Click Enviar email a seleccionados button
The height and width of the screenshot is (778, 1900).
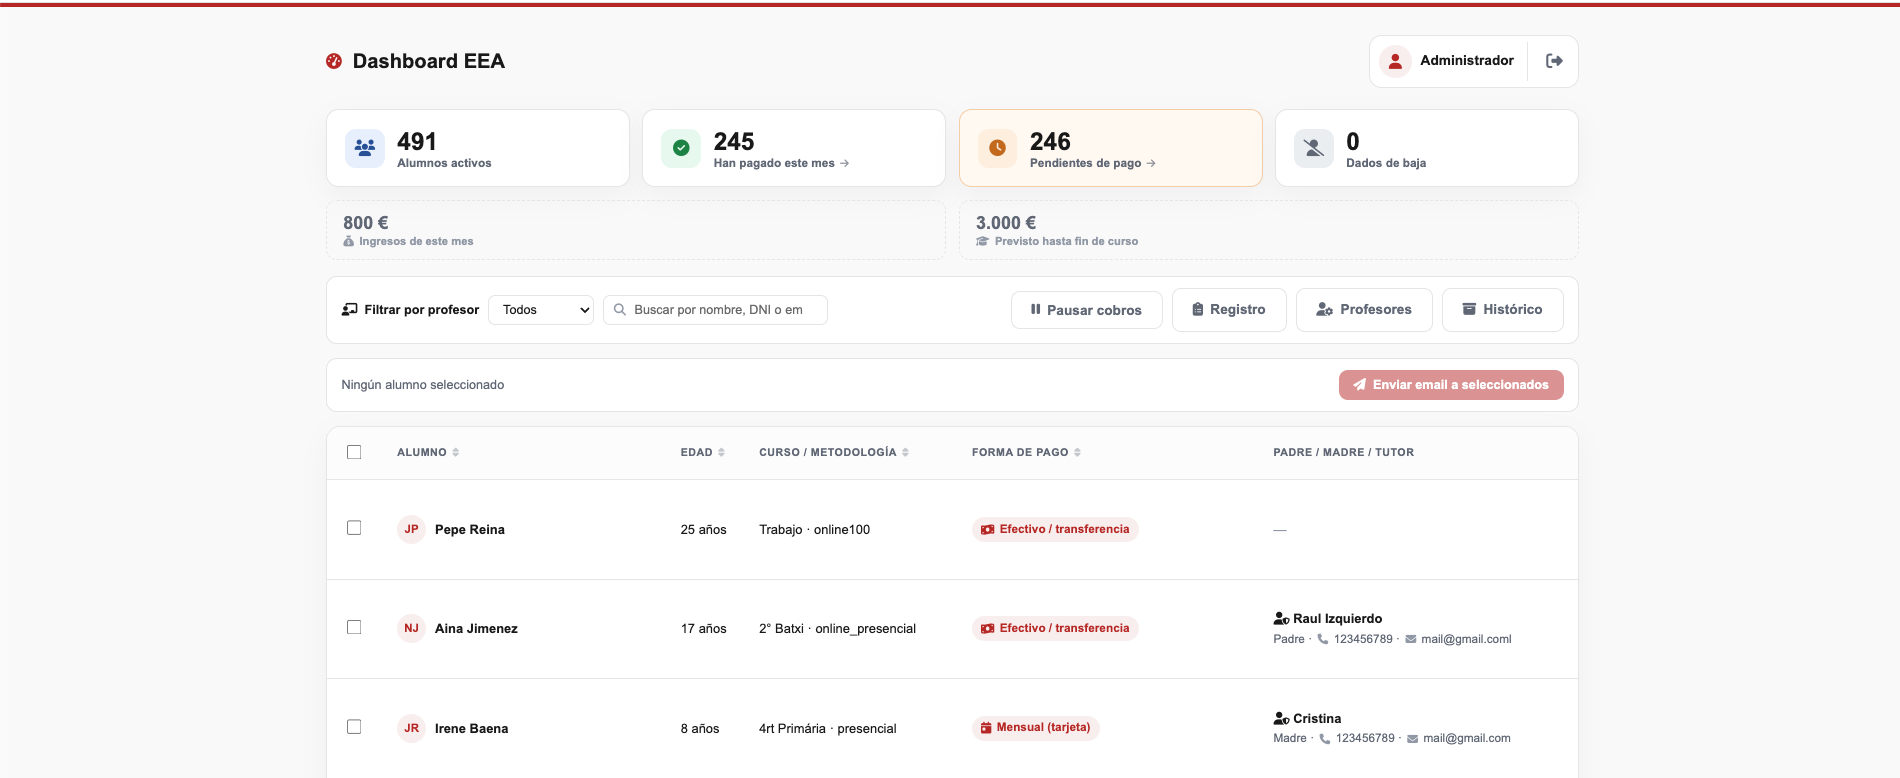click(1451, 385)
